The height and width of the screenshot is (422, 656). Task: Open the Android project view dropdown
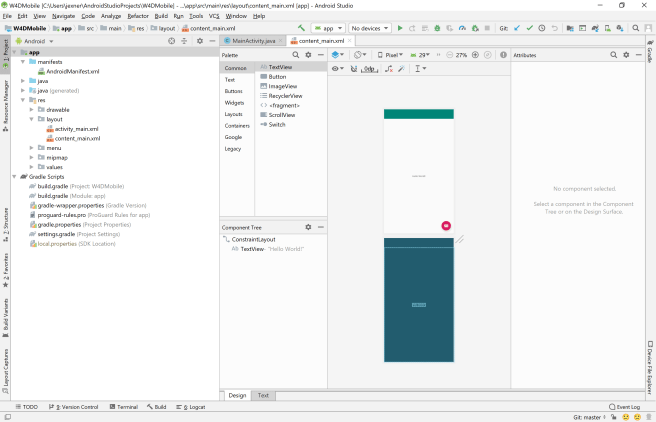point(35,41)
